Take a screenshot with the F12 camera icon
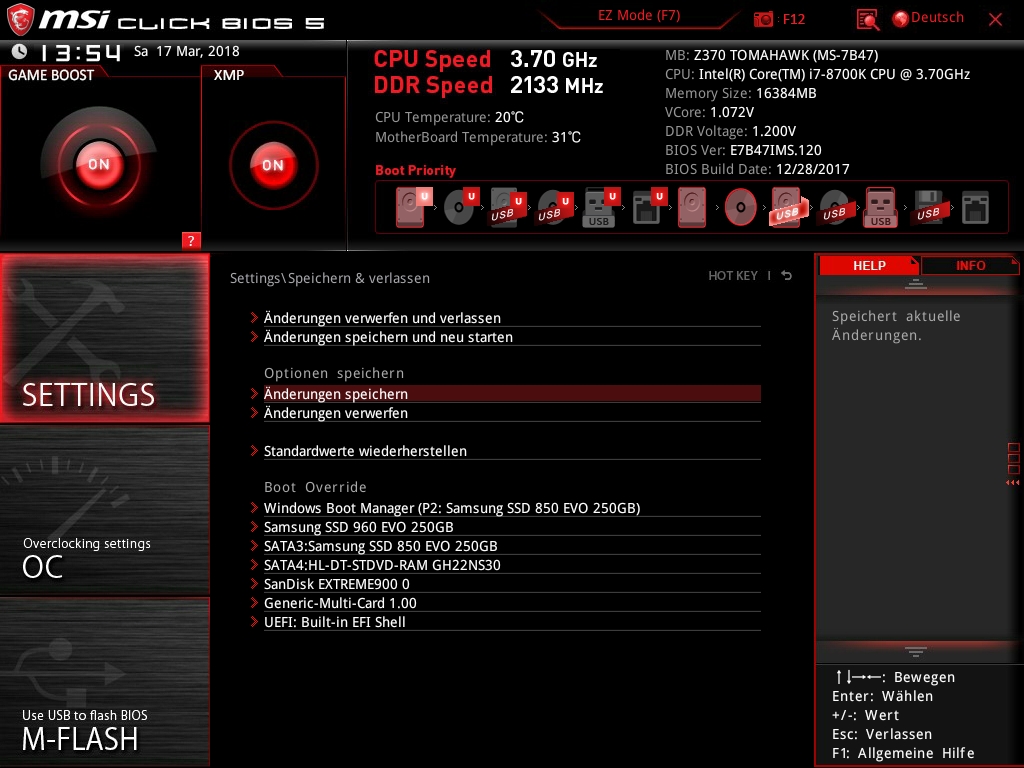Viewport: 1024px width, 768px height. click(x=763, y=19)
